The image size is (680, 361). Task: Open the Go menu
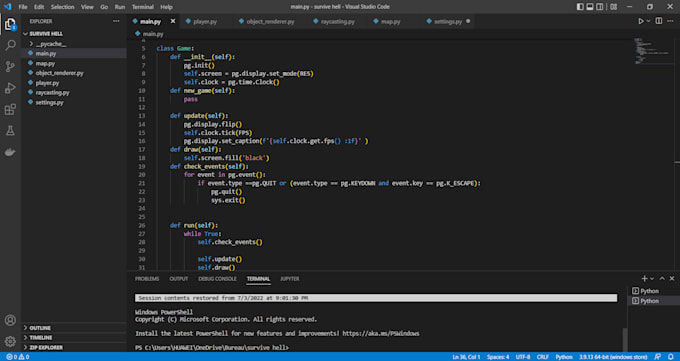(x=104, y=7)
